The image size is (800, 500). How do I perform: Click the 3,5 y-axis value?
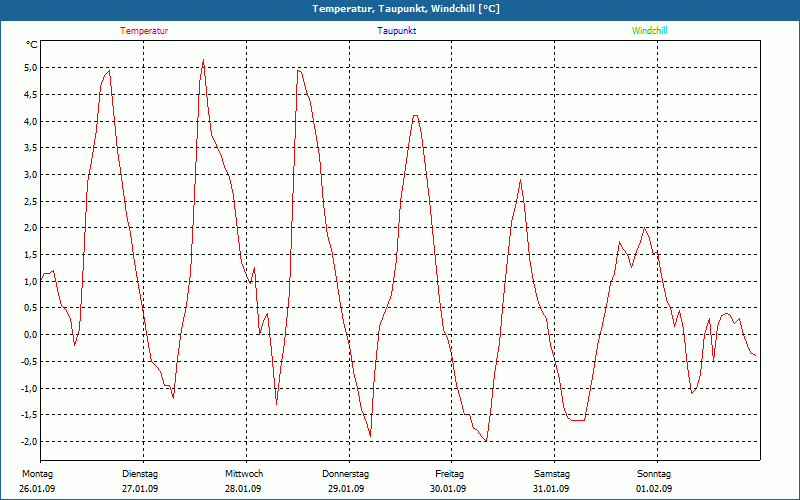30,148
